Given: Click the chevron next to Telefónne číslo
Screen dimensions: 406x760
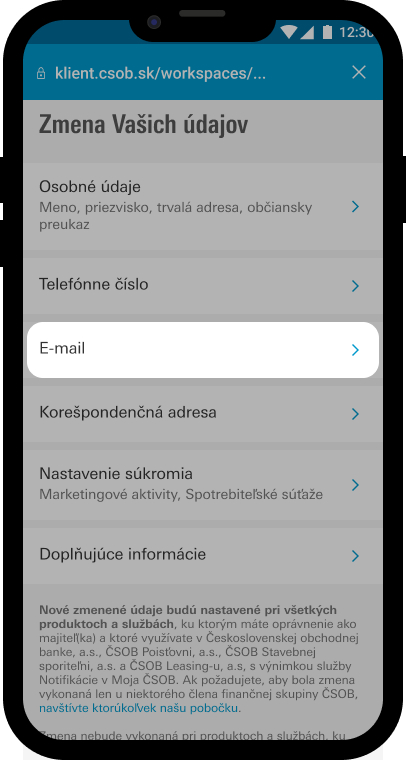Looking at the screenshot, I should coord(356,286).
